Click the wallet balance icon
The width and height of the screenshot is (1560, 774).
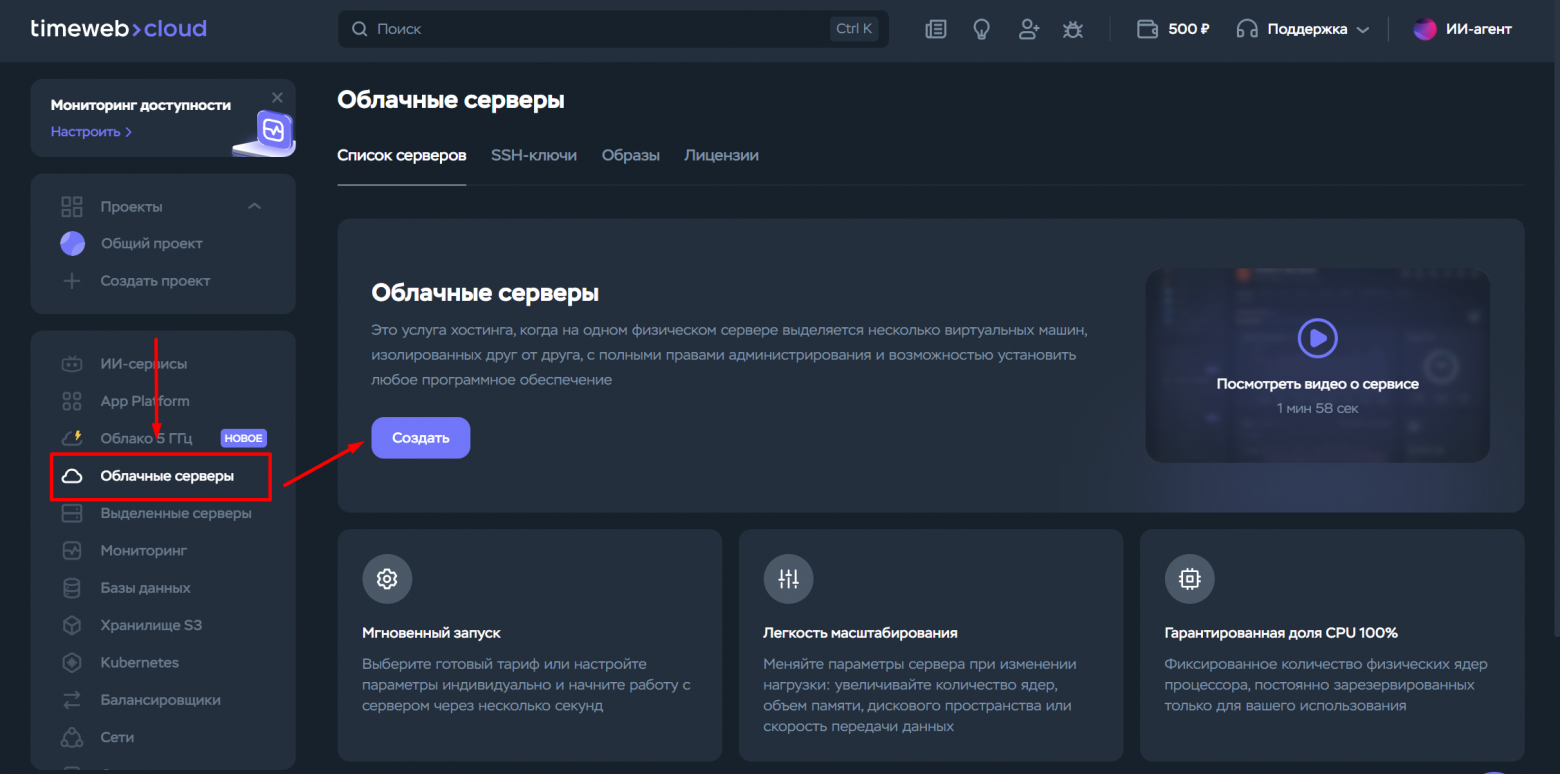(x=1147, y=29)
